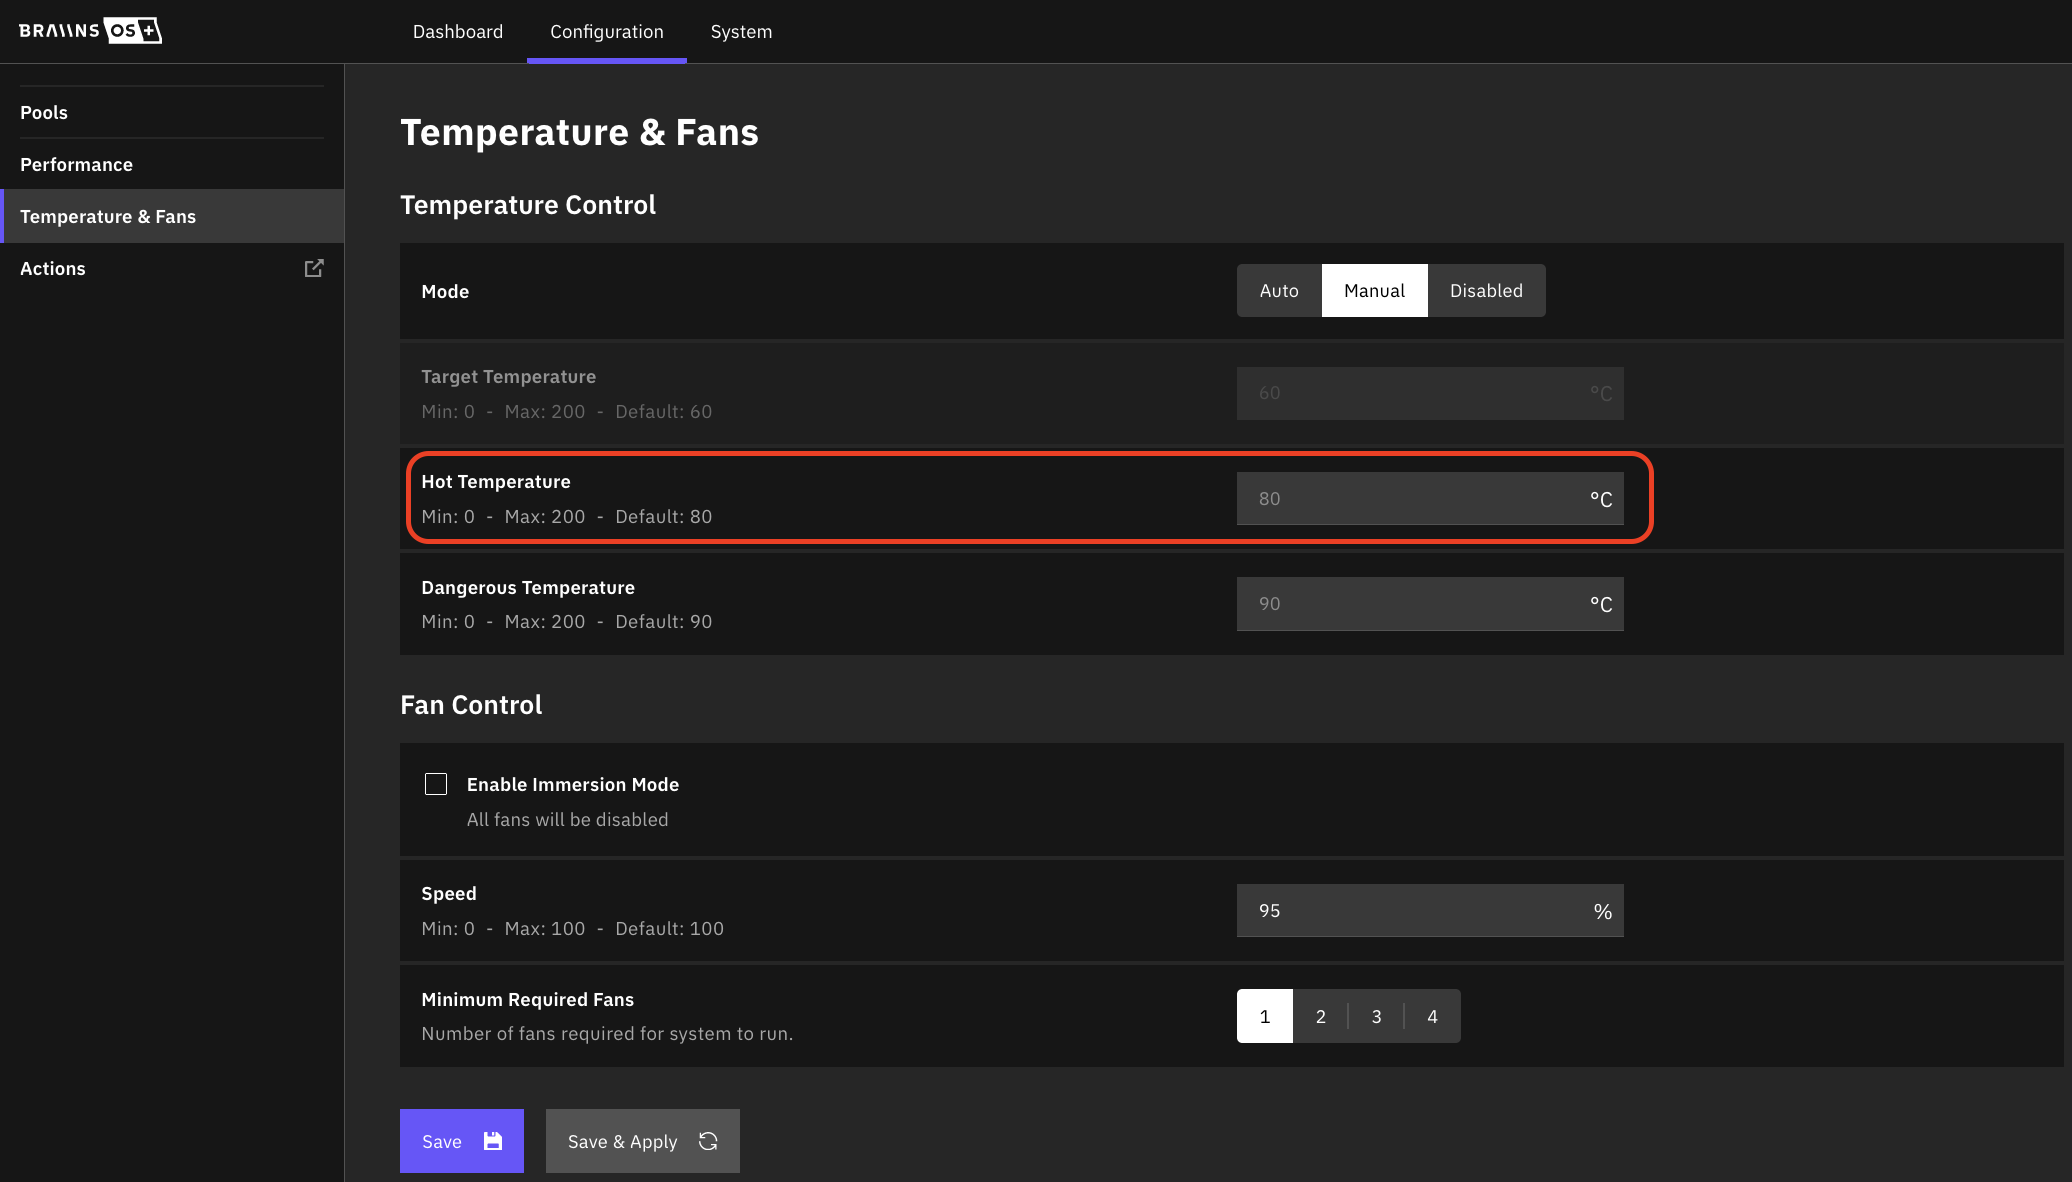This screenshot has width=2072, height=1182.
Task: Switch to Auto temperature mode
Action: coord(1278,290)
